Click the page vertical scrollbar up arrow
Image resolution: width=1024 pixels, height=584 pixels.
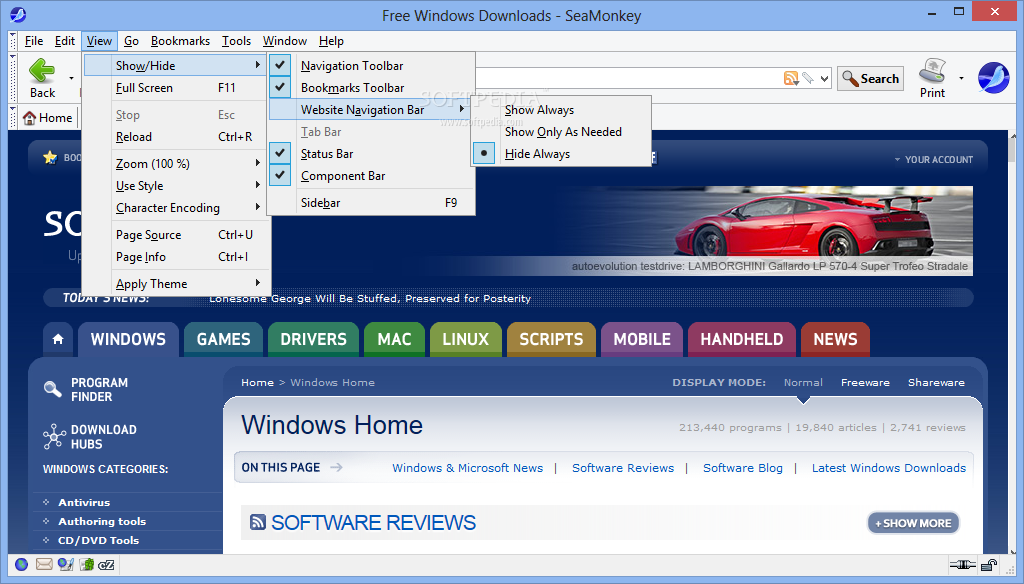1013,136
